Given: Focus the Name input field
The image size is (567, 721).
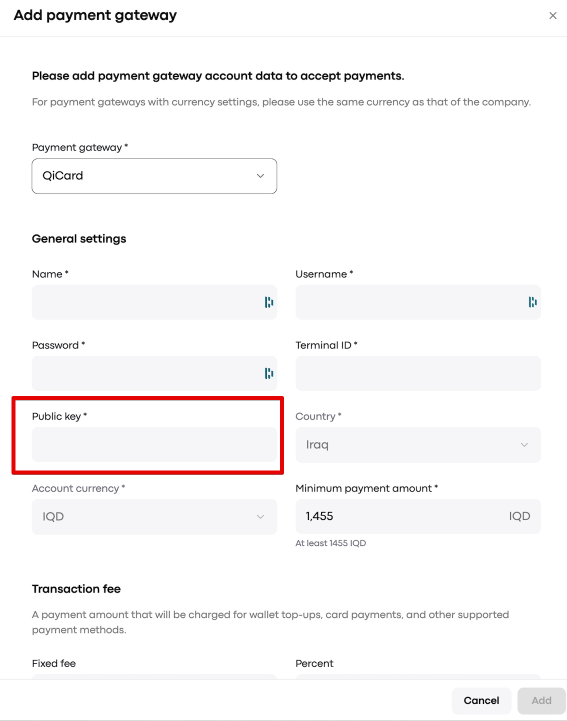Looking at the screenshot, I should 154,302.
